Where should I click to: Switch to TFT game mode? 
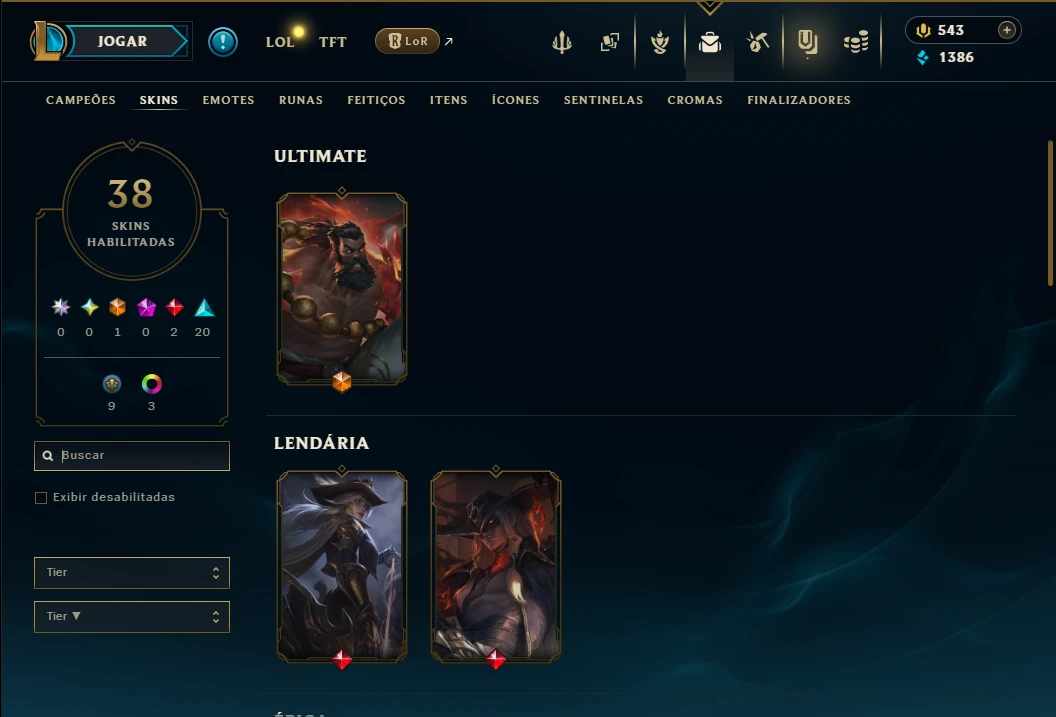pos(333,42)
